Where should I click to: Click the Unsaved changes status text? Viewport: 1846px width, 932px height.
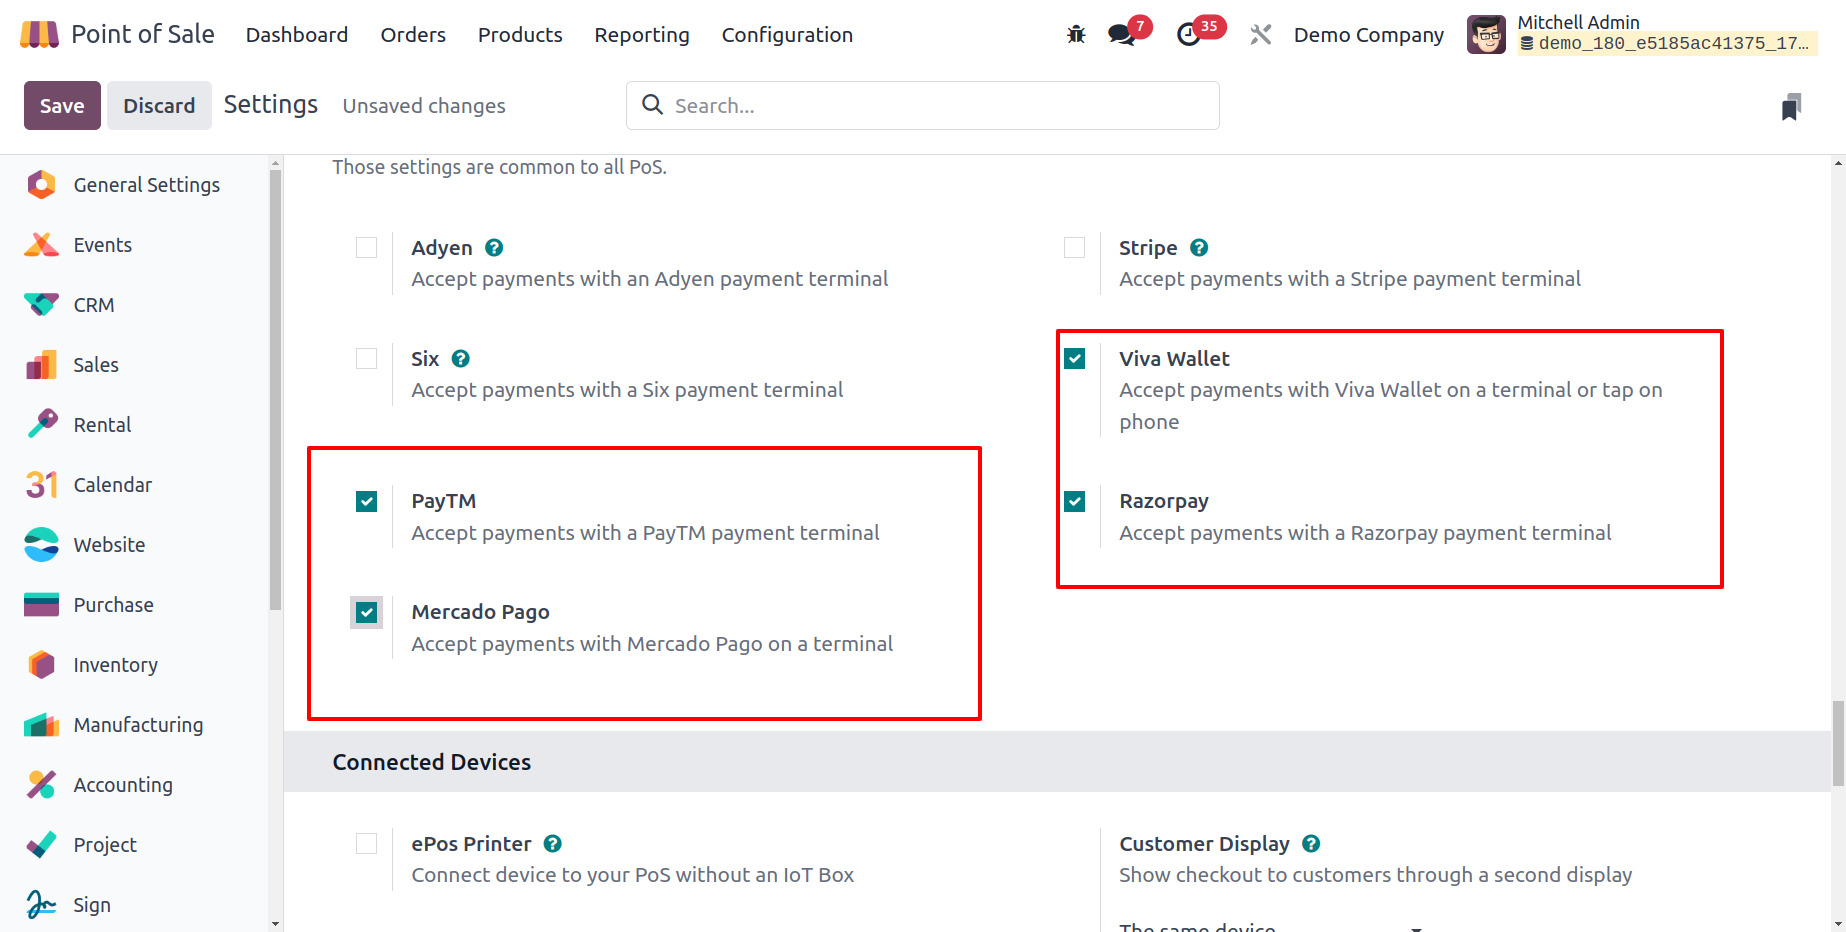pos(424,106)
